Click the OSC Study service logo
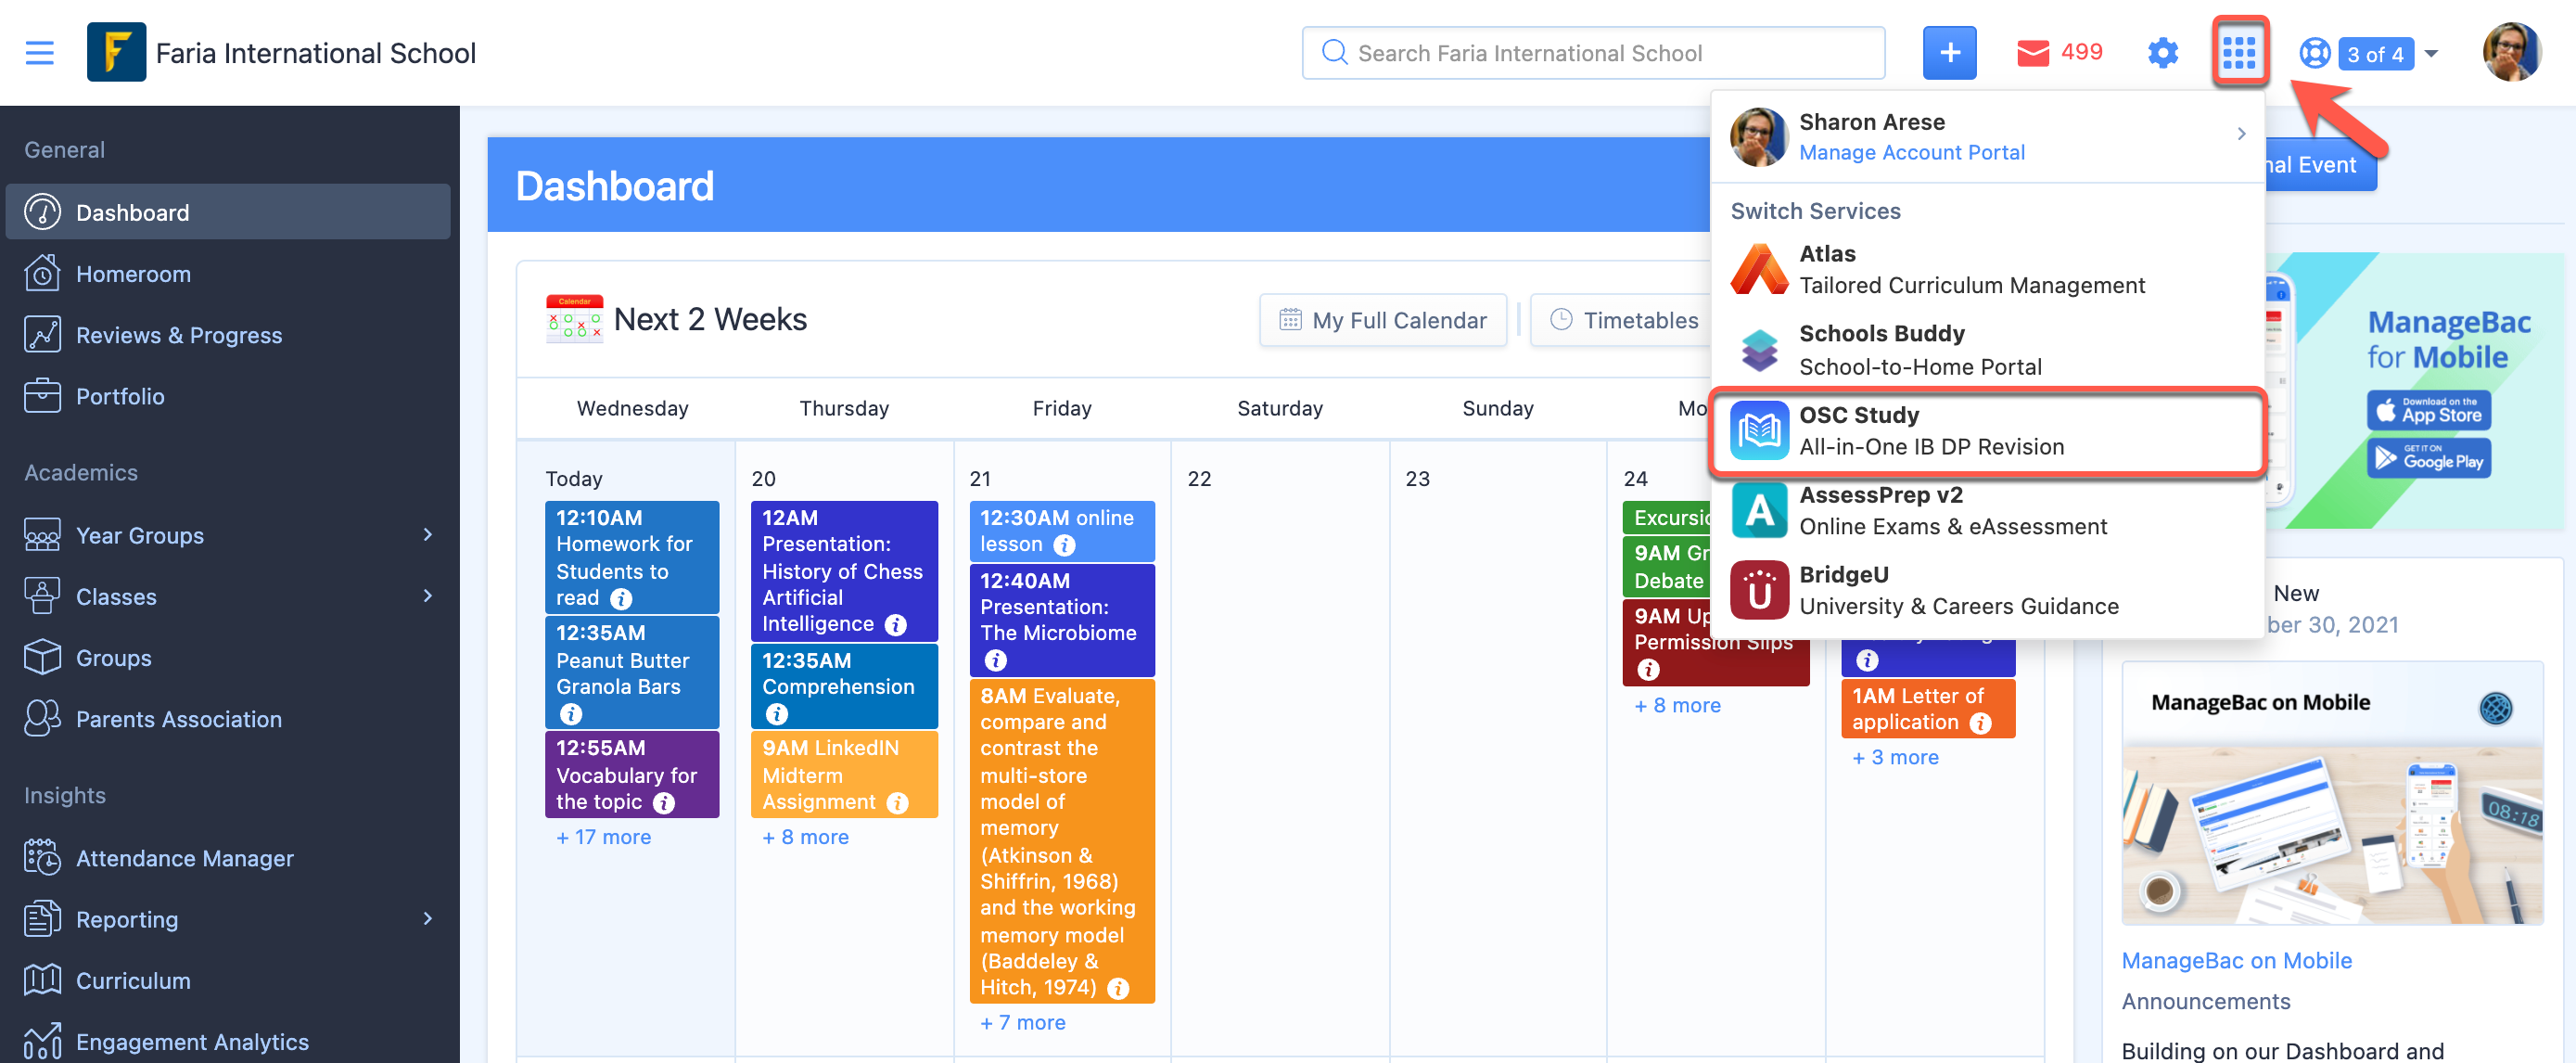The image size is (2576, 1063). 1759,430
